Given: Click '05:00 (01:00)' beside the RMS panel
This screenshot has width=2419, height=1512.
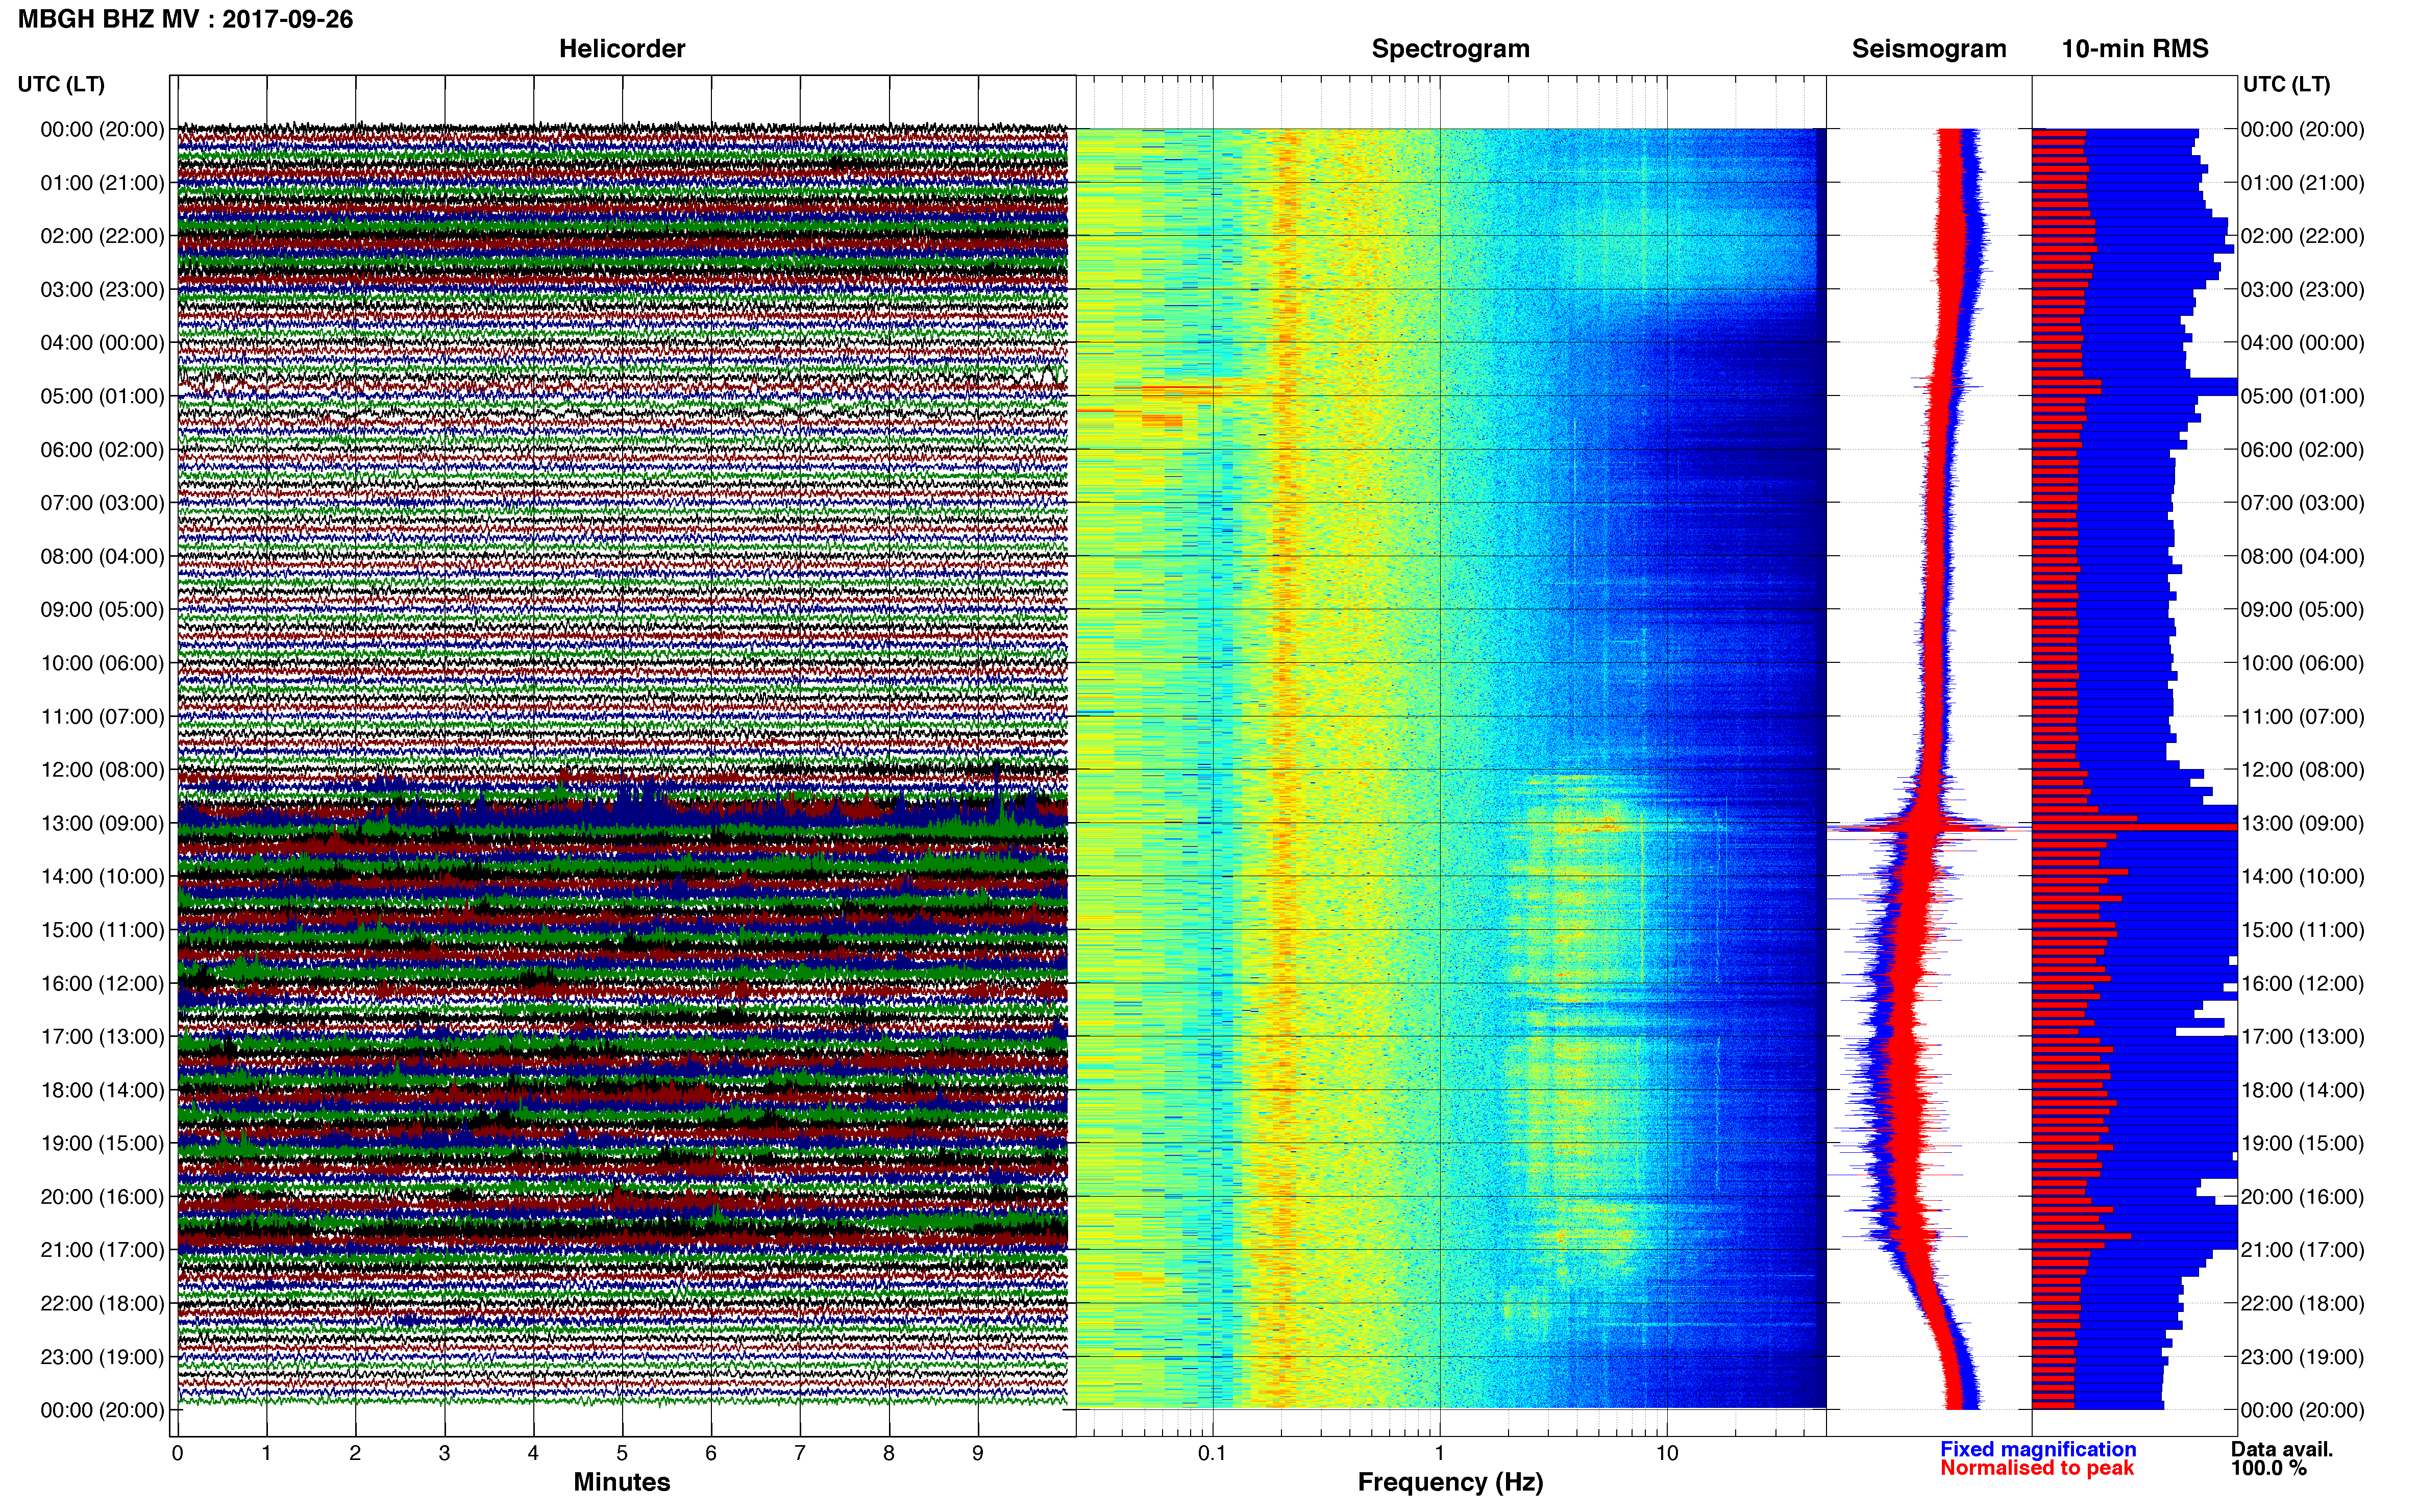Looking at the screenshot, I should point(2302,396).
